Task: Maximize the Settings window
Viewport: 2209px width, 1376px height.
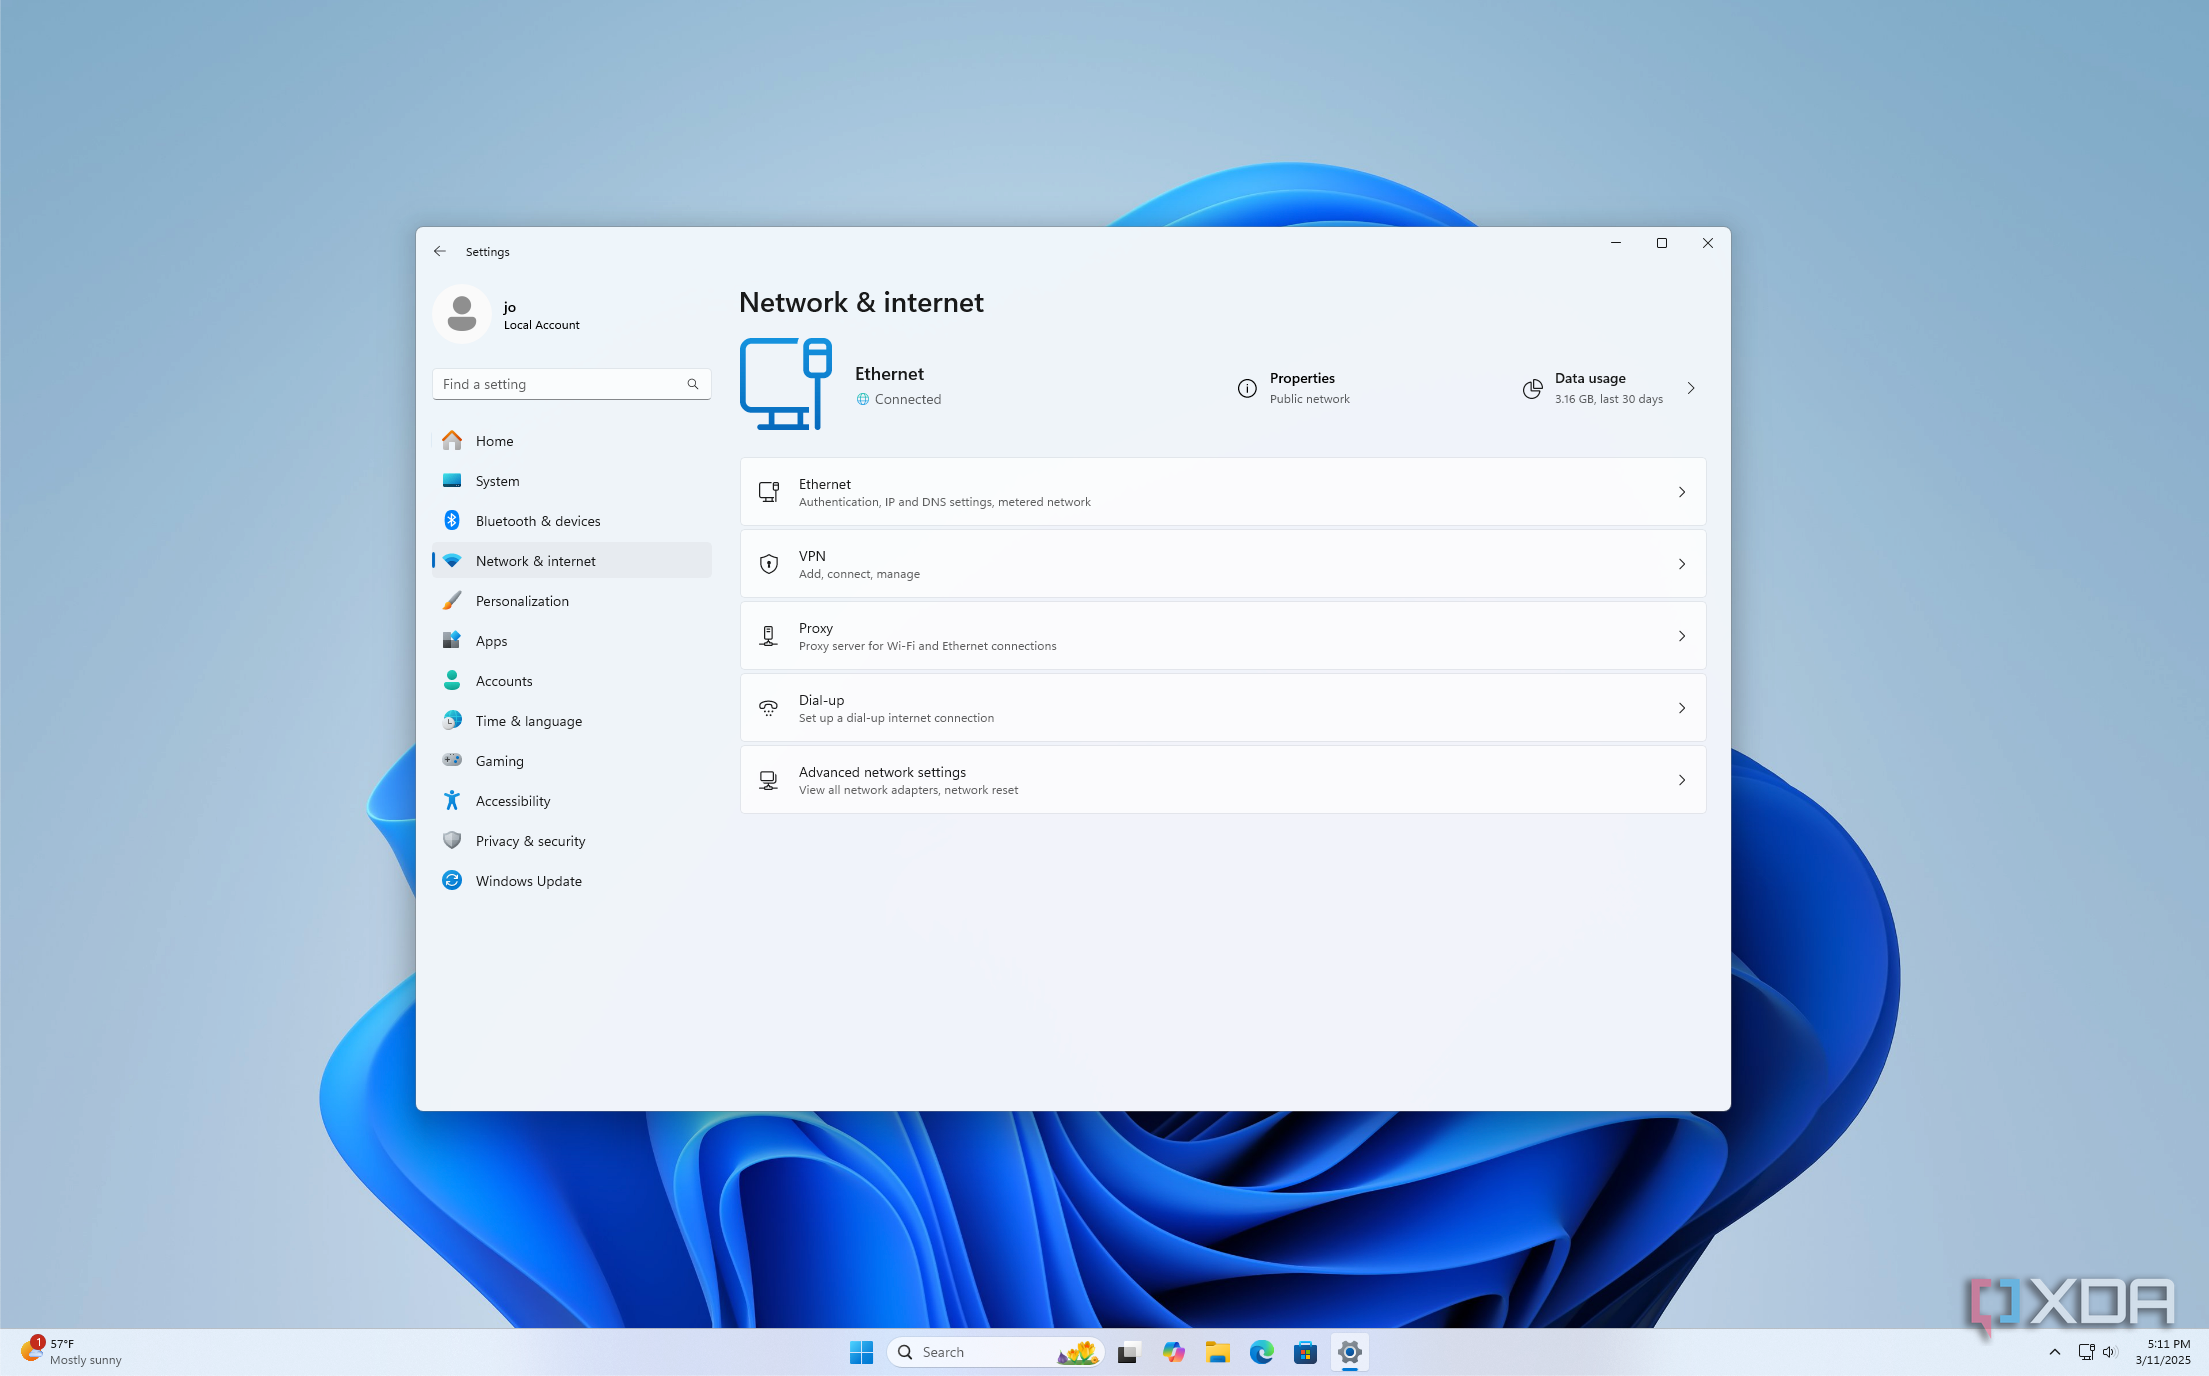Action: (x=1662, y=243)
